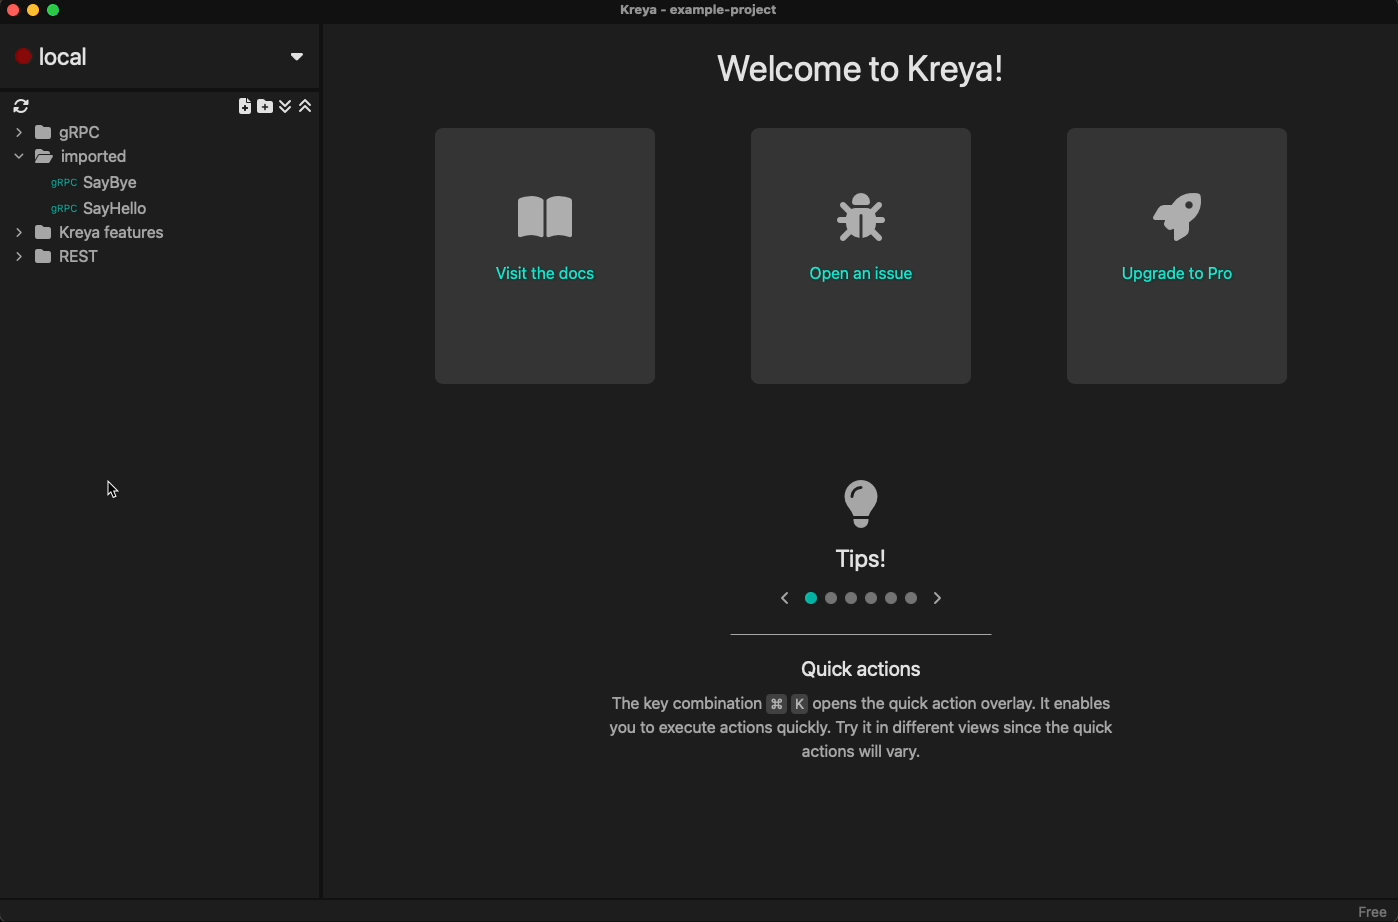This screenshot has height=922, width=1398.
Task: Click the rocket upgrade icon
Action: 1177,217
